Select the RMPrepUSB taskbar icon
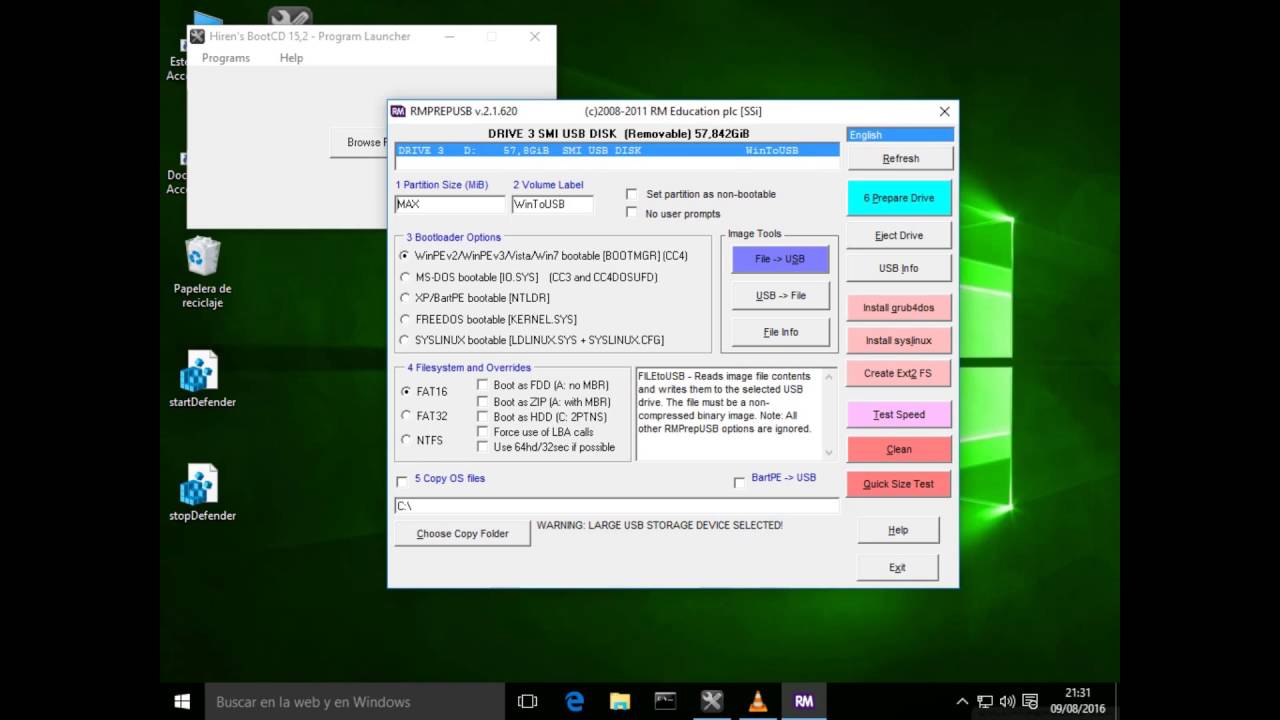The image size is (1280, 720). point(804,702)
